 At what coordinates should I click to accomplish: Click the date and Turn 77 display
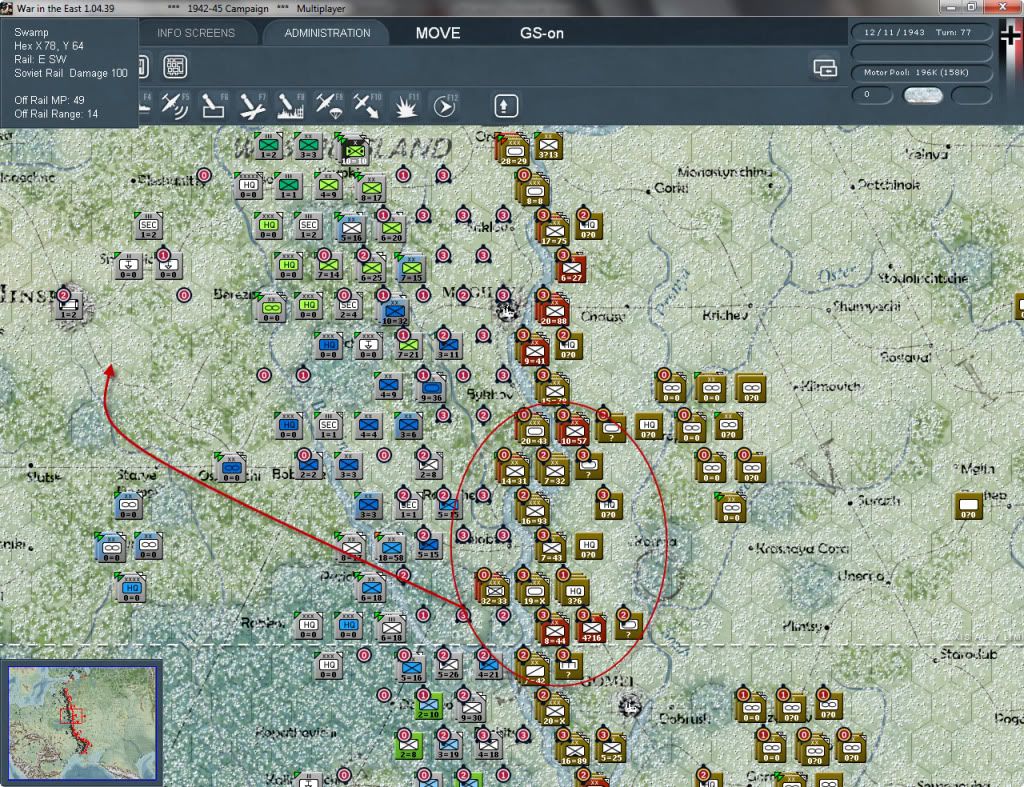point(920,32)
